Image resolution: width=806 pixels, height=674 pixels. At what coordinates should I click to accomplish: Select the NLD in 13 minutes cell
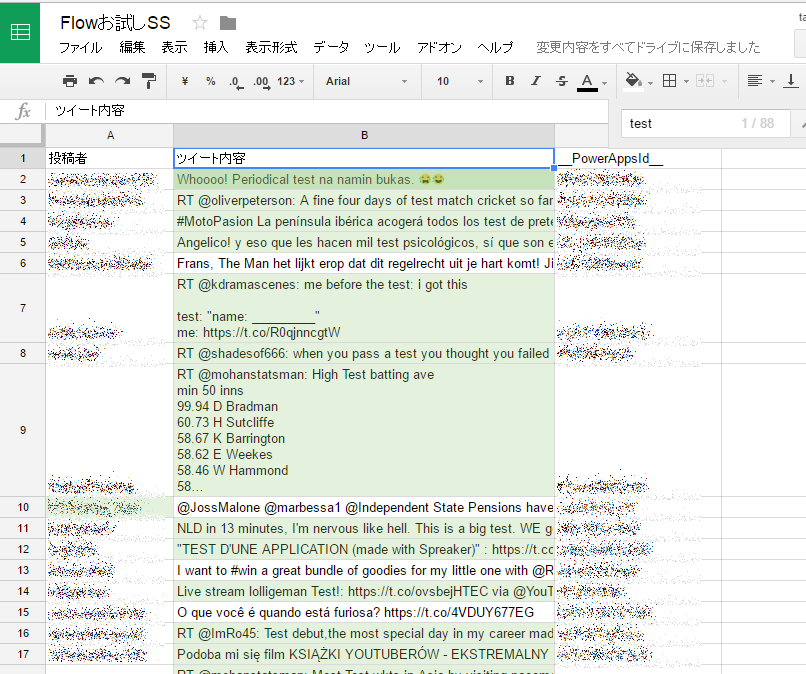tap(364, 528)
